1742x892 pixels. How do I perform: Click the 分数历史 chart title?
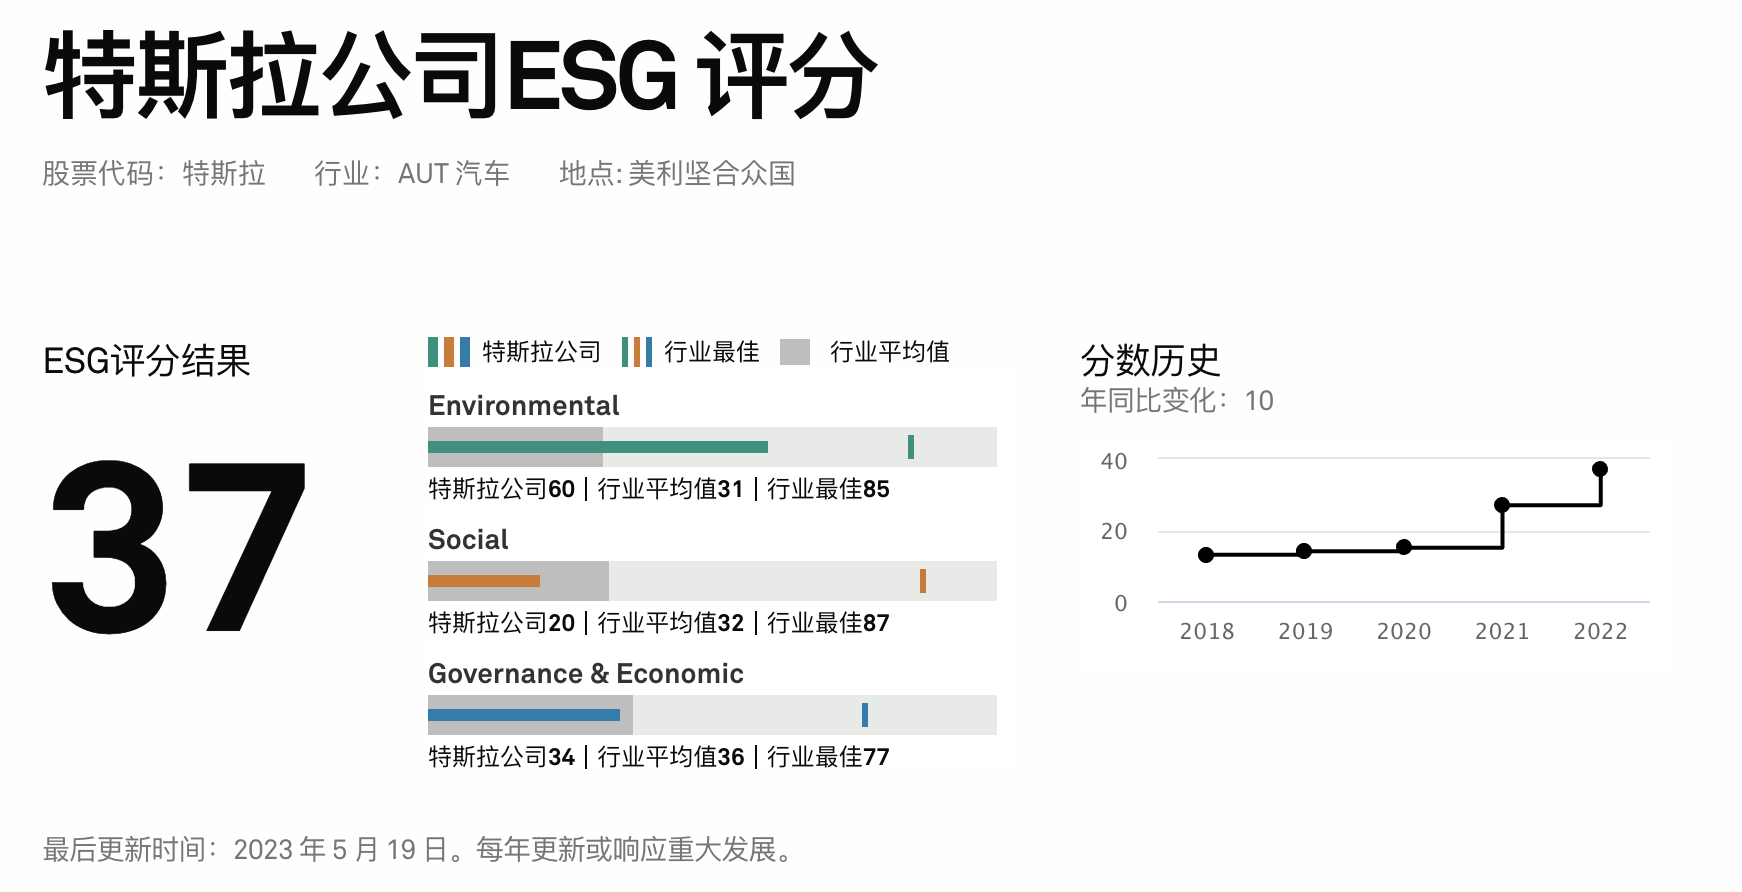tap(1151, 360)
